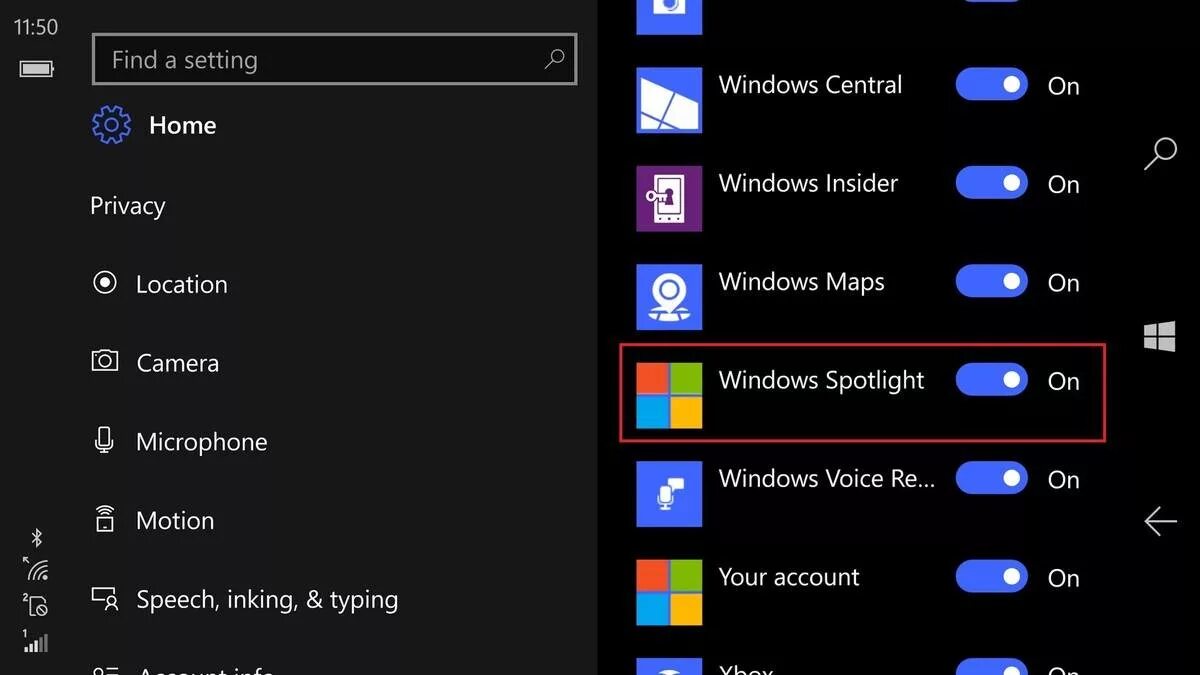1200x675 pixels.
Task: Click the 11:50 clock
Action: coord(36,27)
